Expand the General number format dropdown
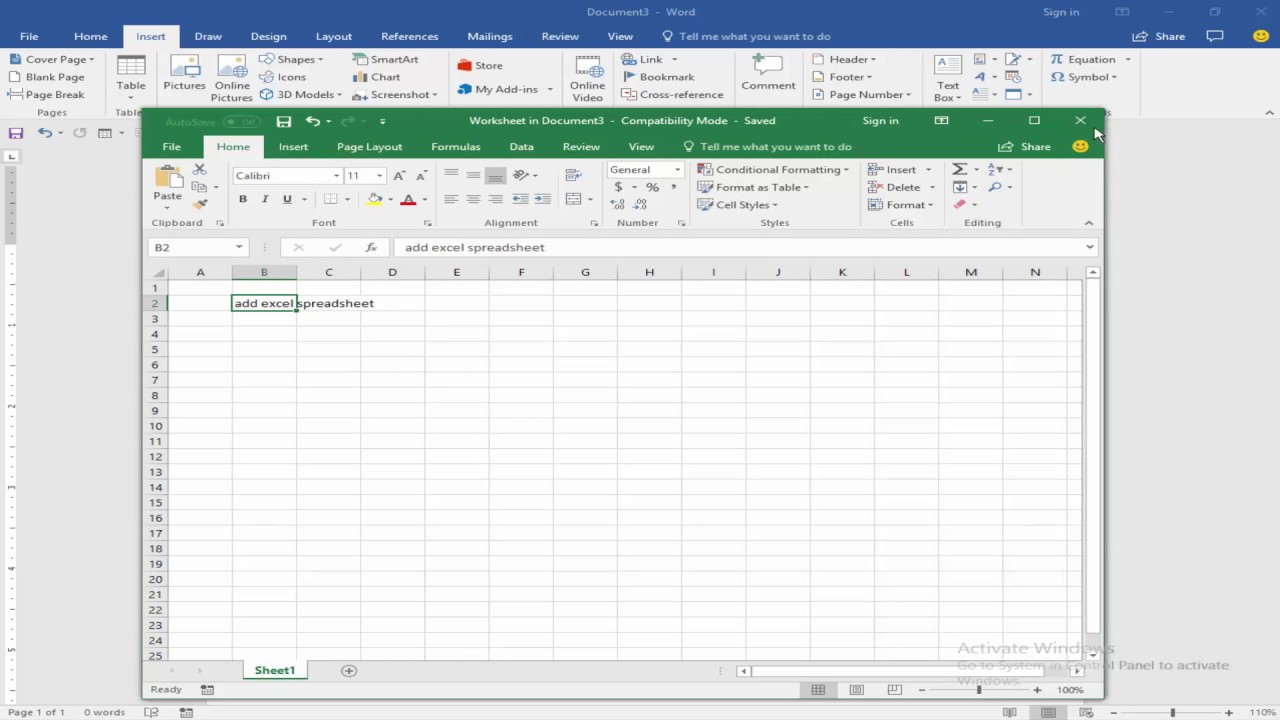The height and width of the screenshot is (720, 1280). tap(677, 170)
